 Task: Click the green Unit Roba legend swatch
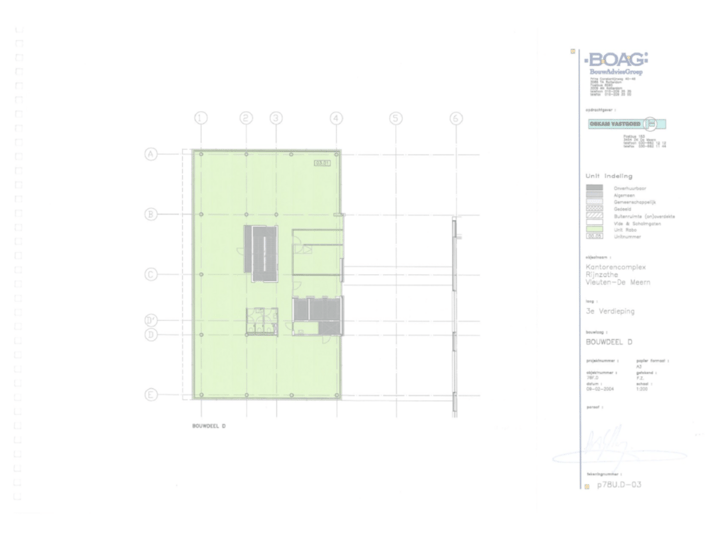[593, 229]
